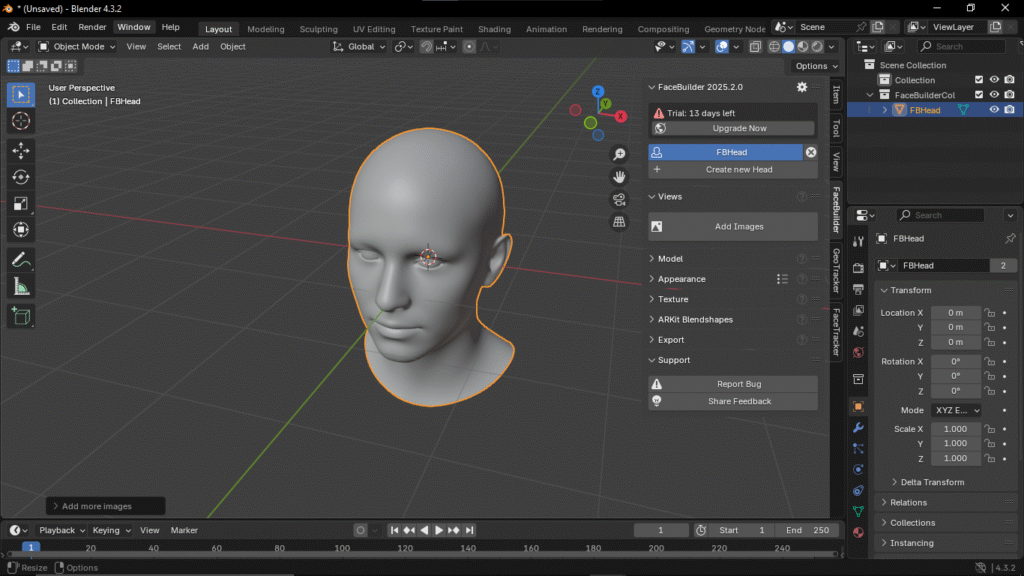Open the Render menu

point(92,27)
